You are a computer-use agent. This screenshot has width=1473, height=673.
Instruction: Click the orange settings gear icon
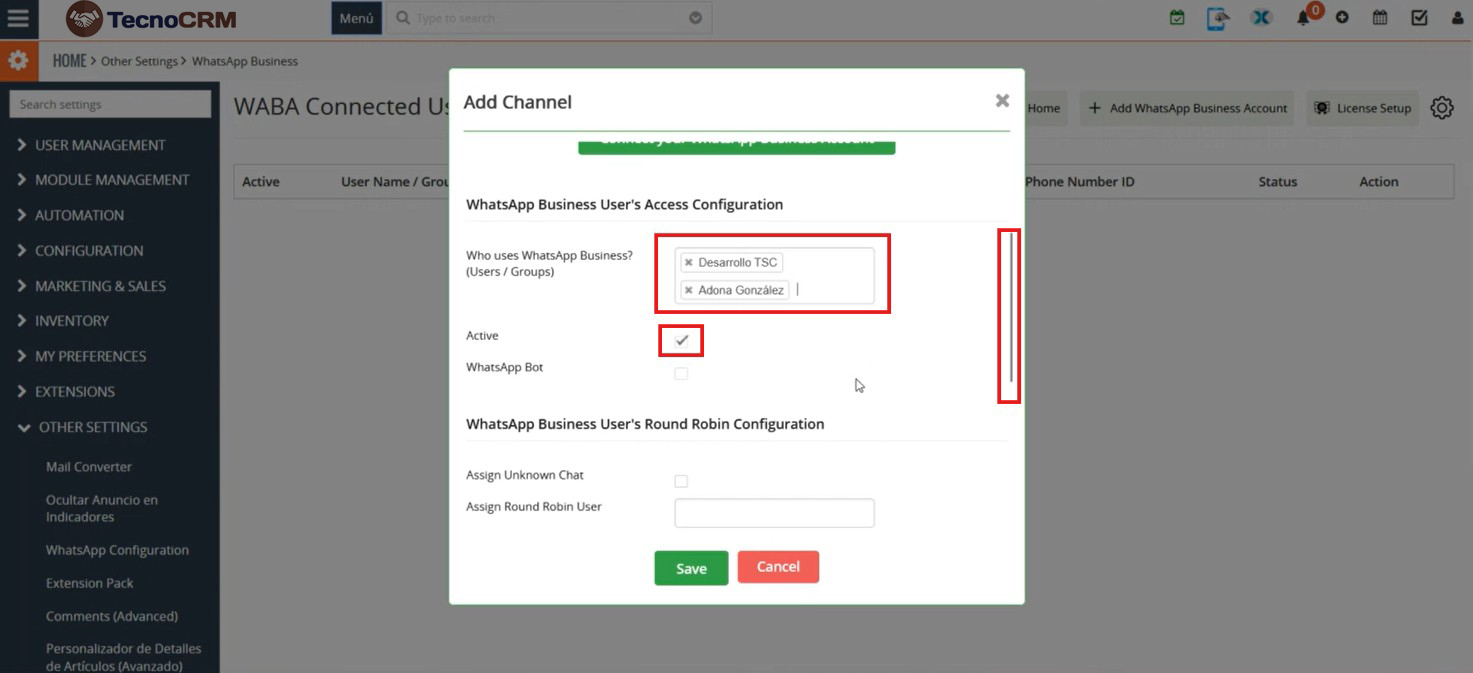tap(18, 61)
